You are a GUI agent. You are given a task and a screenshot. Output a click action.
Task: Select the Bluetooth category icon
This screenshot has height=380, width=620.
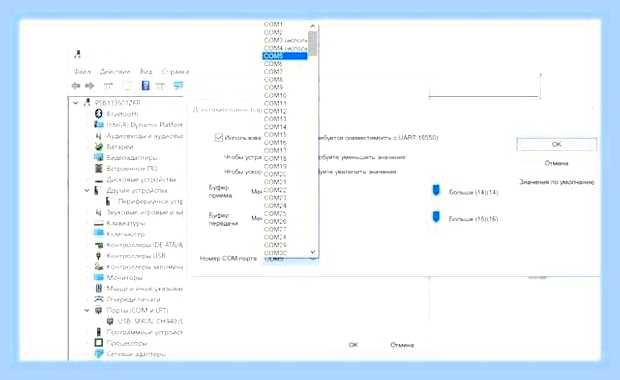point(99,114)
